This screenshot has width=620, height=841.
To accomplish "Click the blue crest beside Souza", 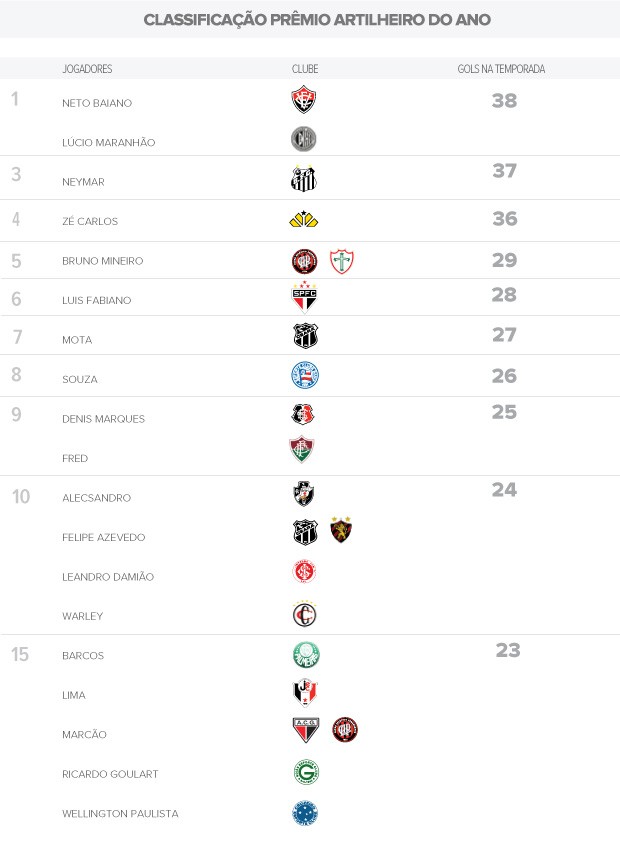I will [304, 376].
